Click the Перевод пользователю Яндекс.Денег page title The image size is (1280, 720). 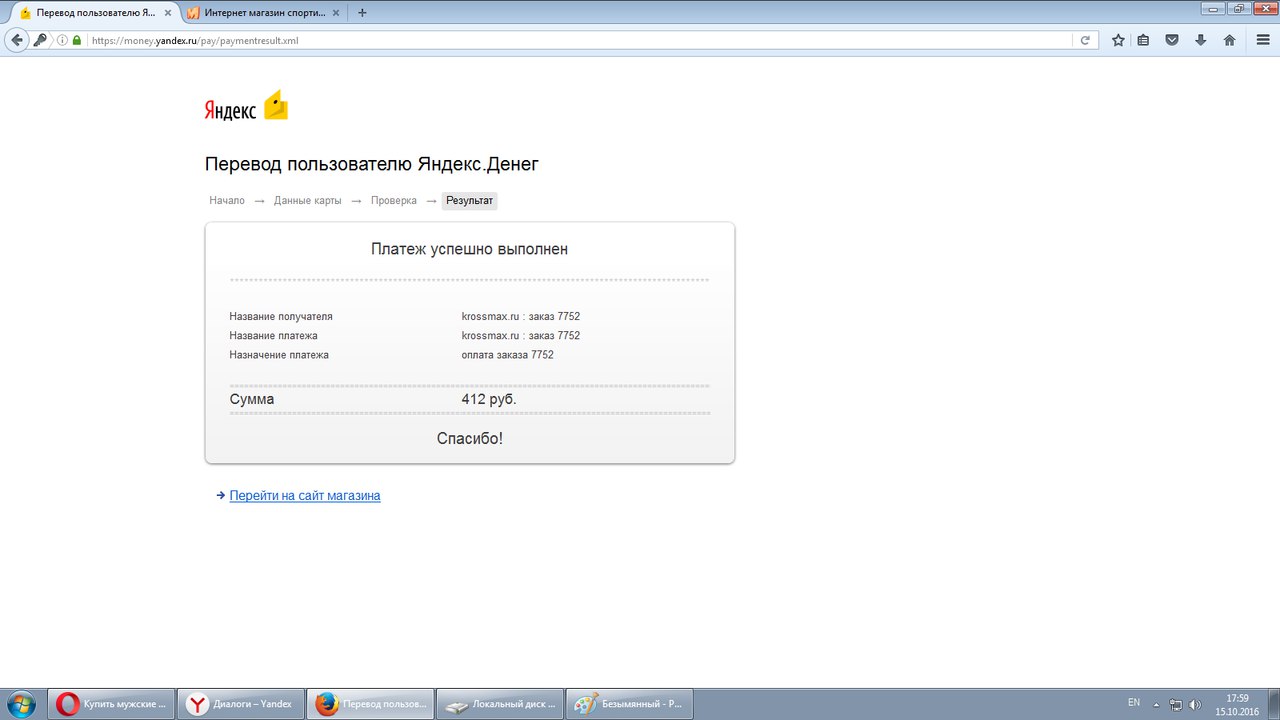click(372, 164)
